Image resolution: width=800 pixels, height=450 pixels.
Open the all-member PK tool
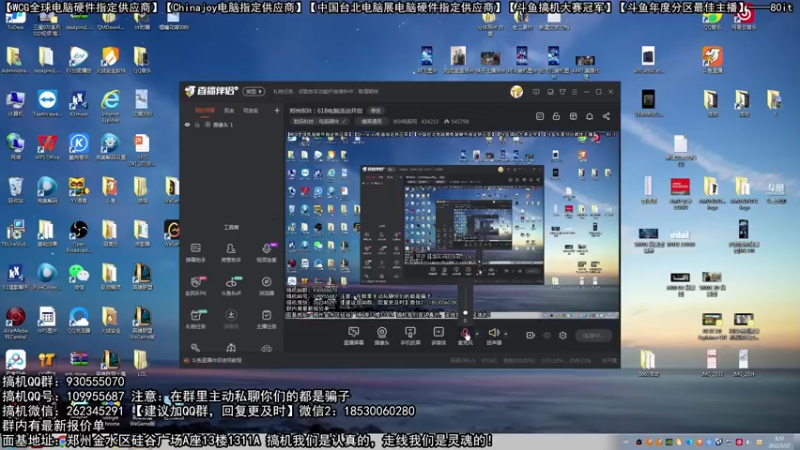195,286
